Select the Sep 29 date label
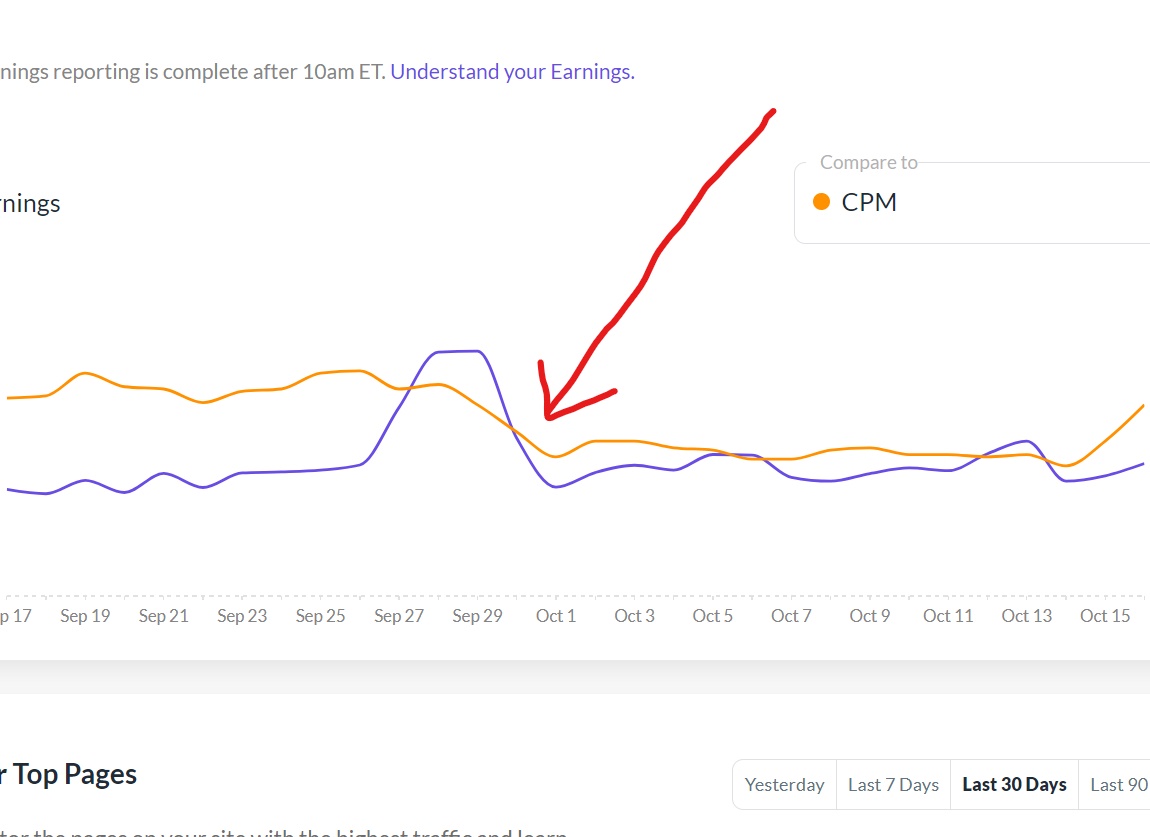 coord(477,616)
